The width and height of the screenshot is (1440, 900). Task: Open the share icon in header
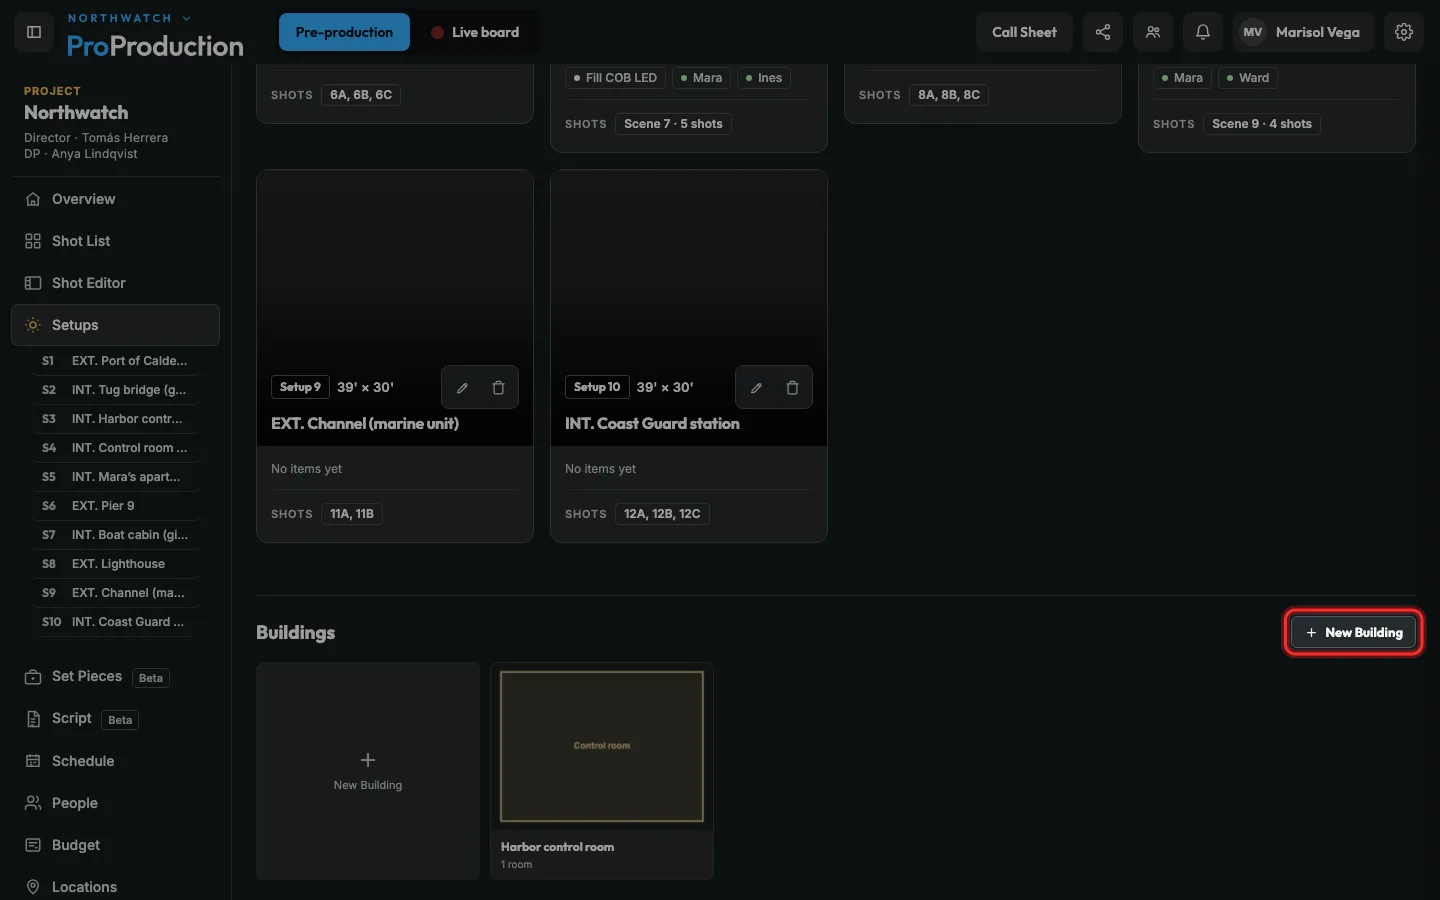point(1103,32)
